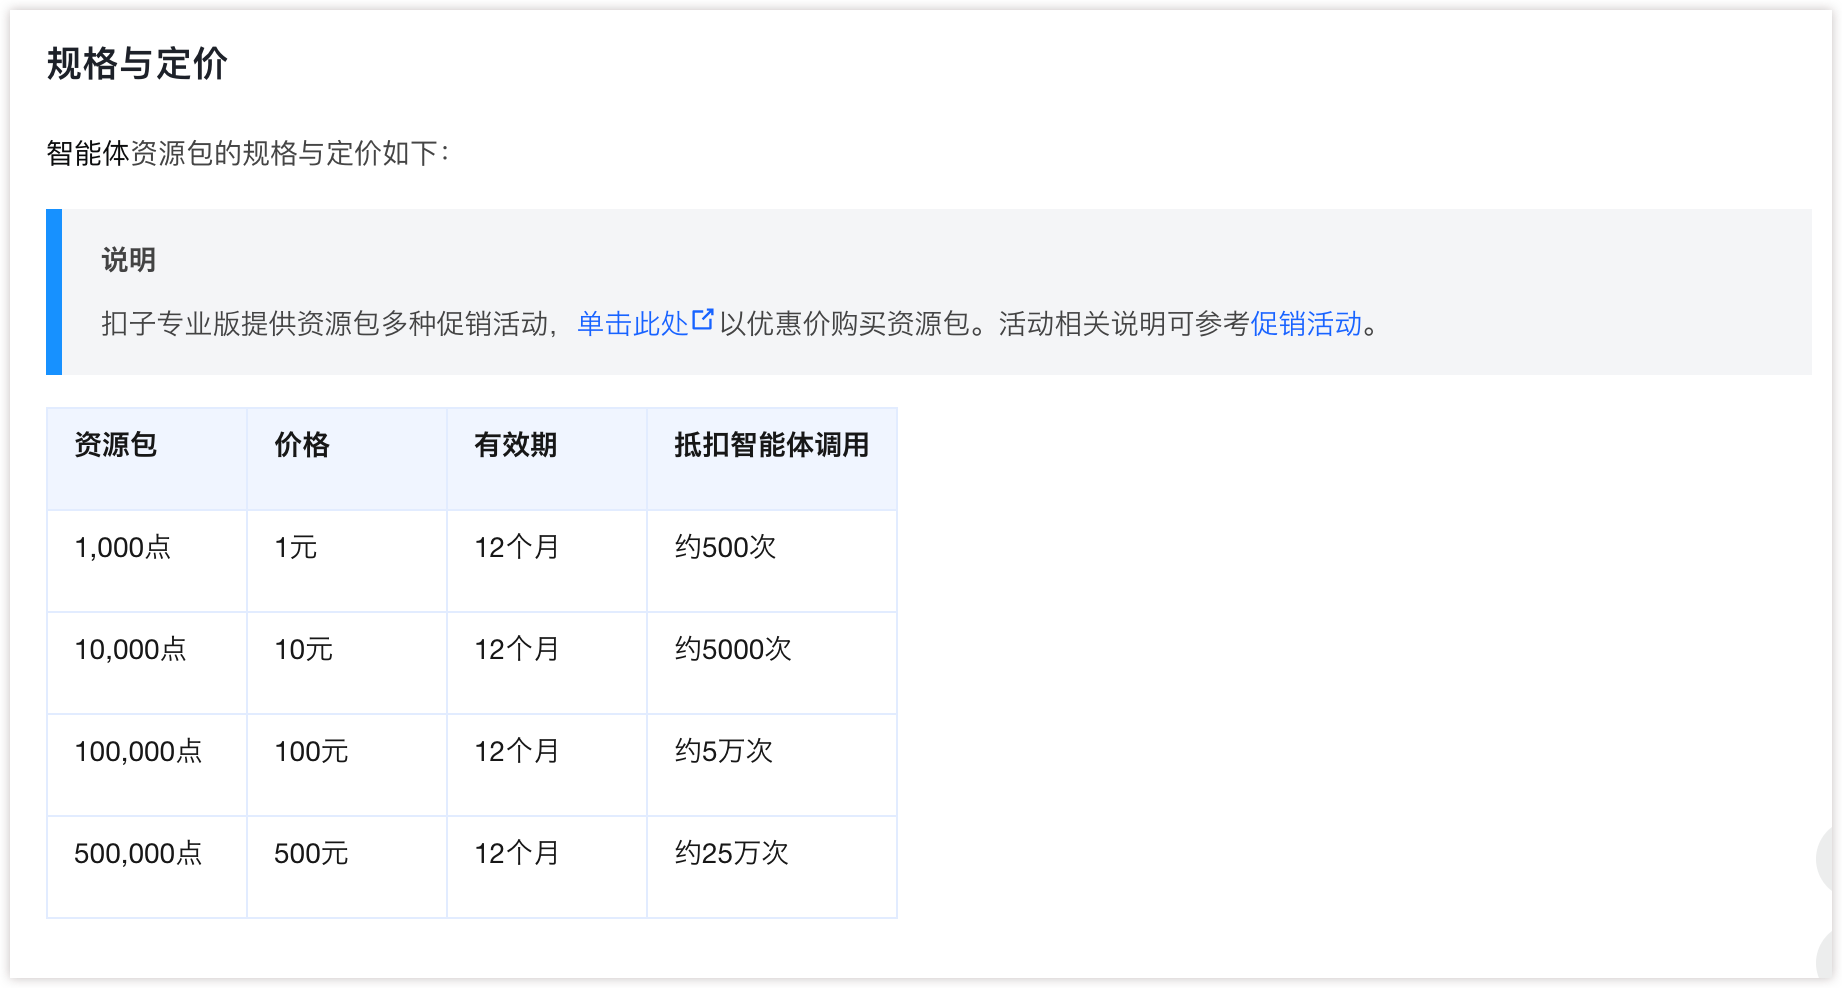Screen dimensions: 1842x988
Task: Click the 500元 price cell
Action: click(x=311, y=854)
